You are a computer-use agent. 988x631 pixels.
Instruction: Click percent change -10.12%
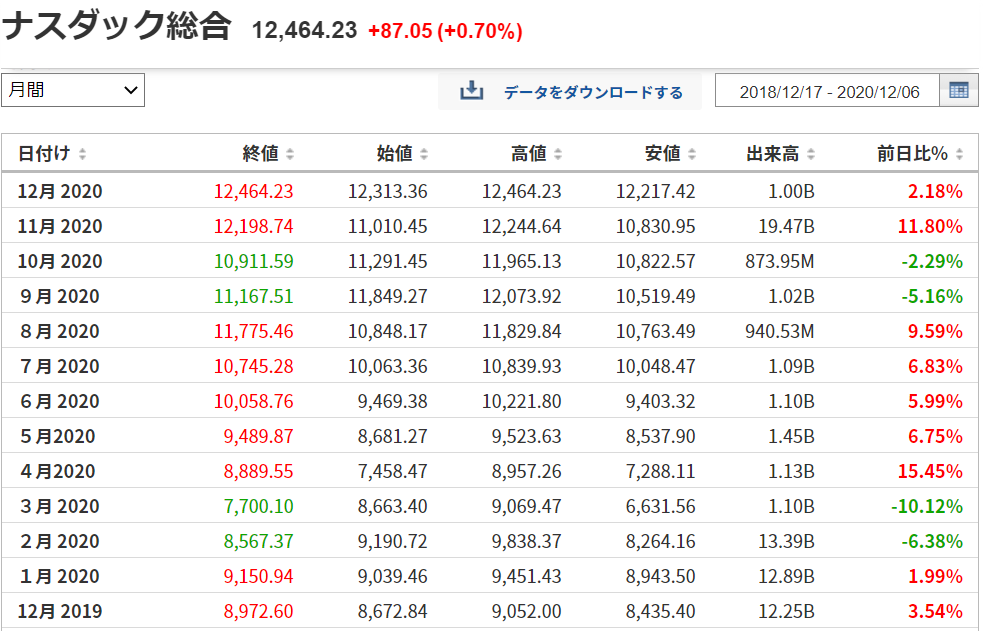[927, 506]
